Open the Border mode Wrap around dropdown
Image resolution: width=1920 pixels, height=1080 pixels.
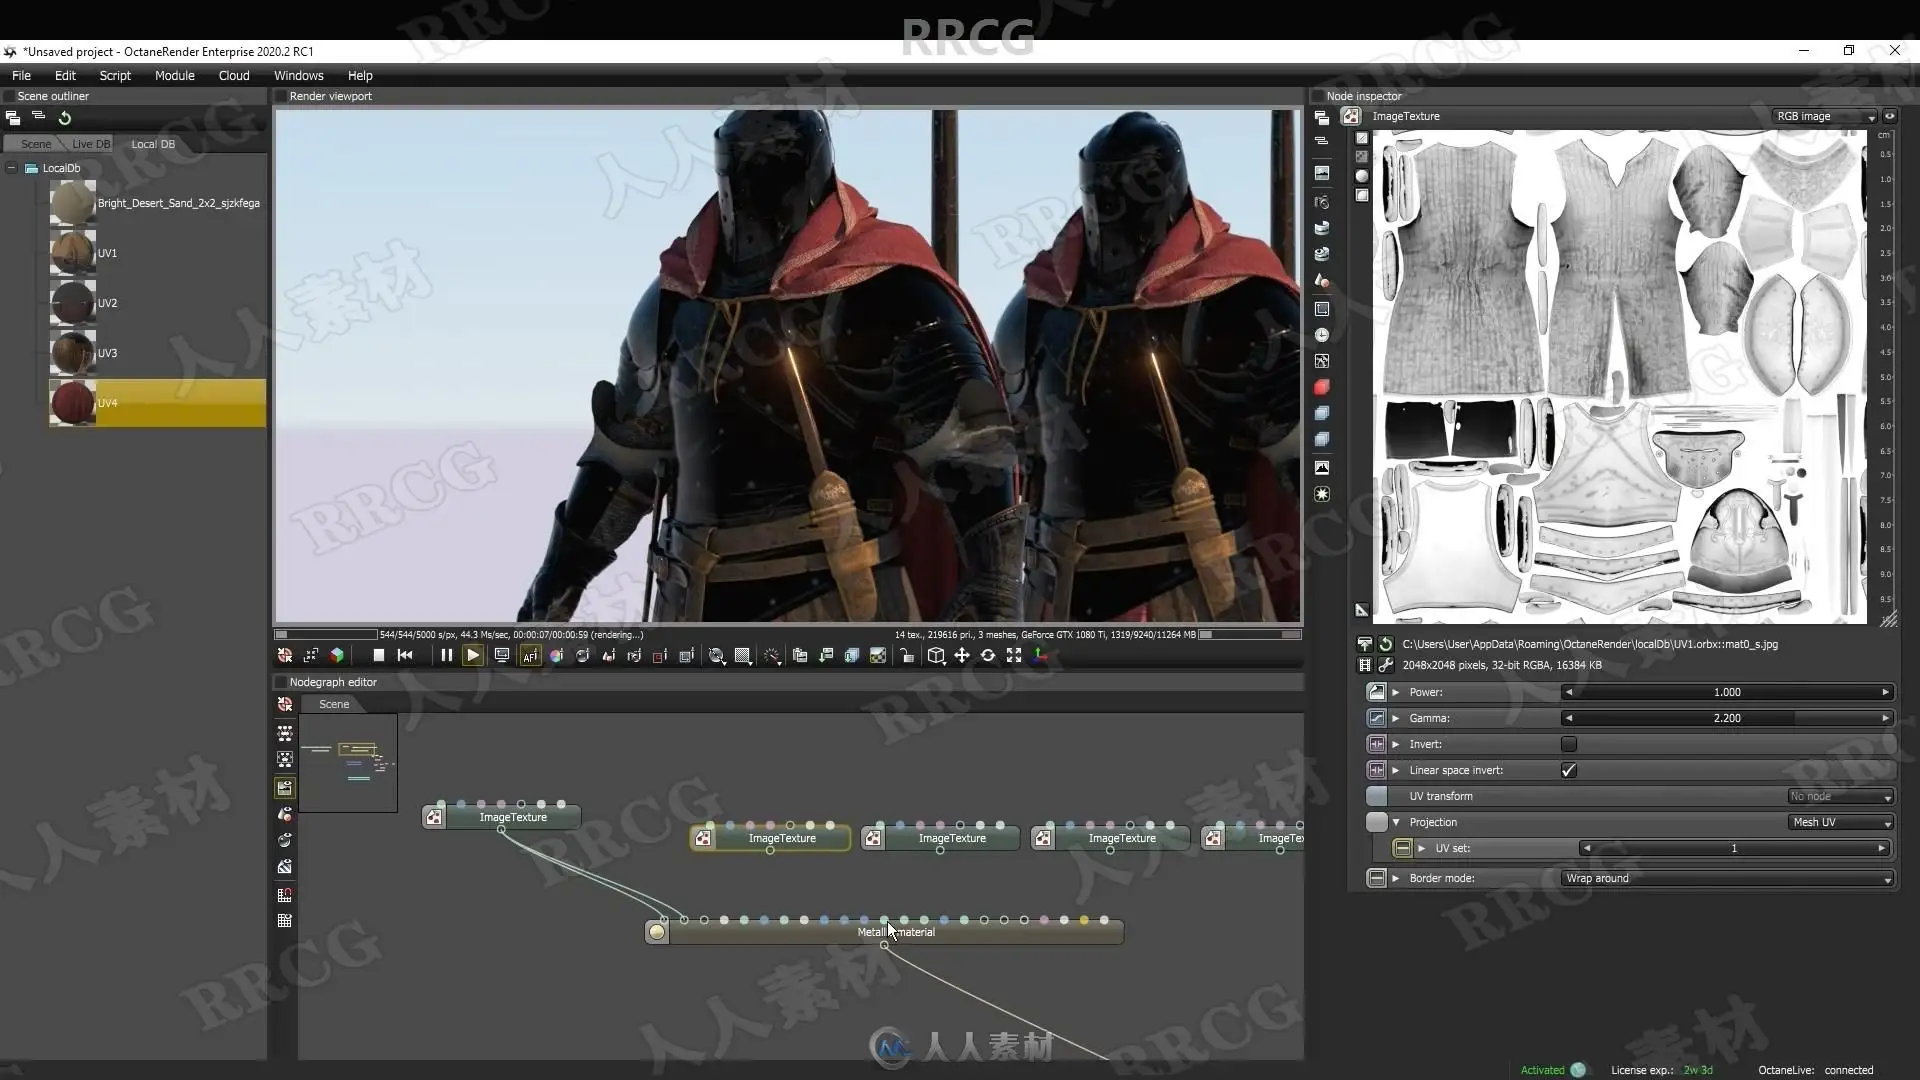click(x=1727, y=879)
